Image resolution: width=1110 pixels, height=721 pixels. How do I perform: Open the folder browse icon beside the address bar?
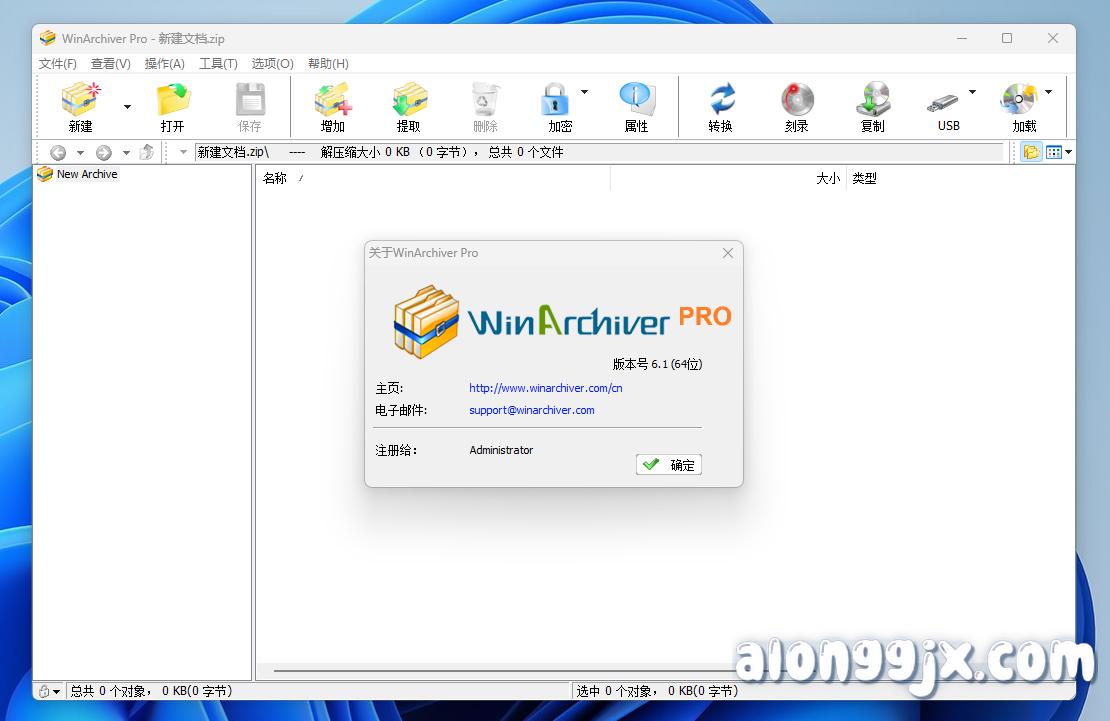click(x=1030, y=151)
